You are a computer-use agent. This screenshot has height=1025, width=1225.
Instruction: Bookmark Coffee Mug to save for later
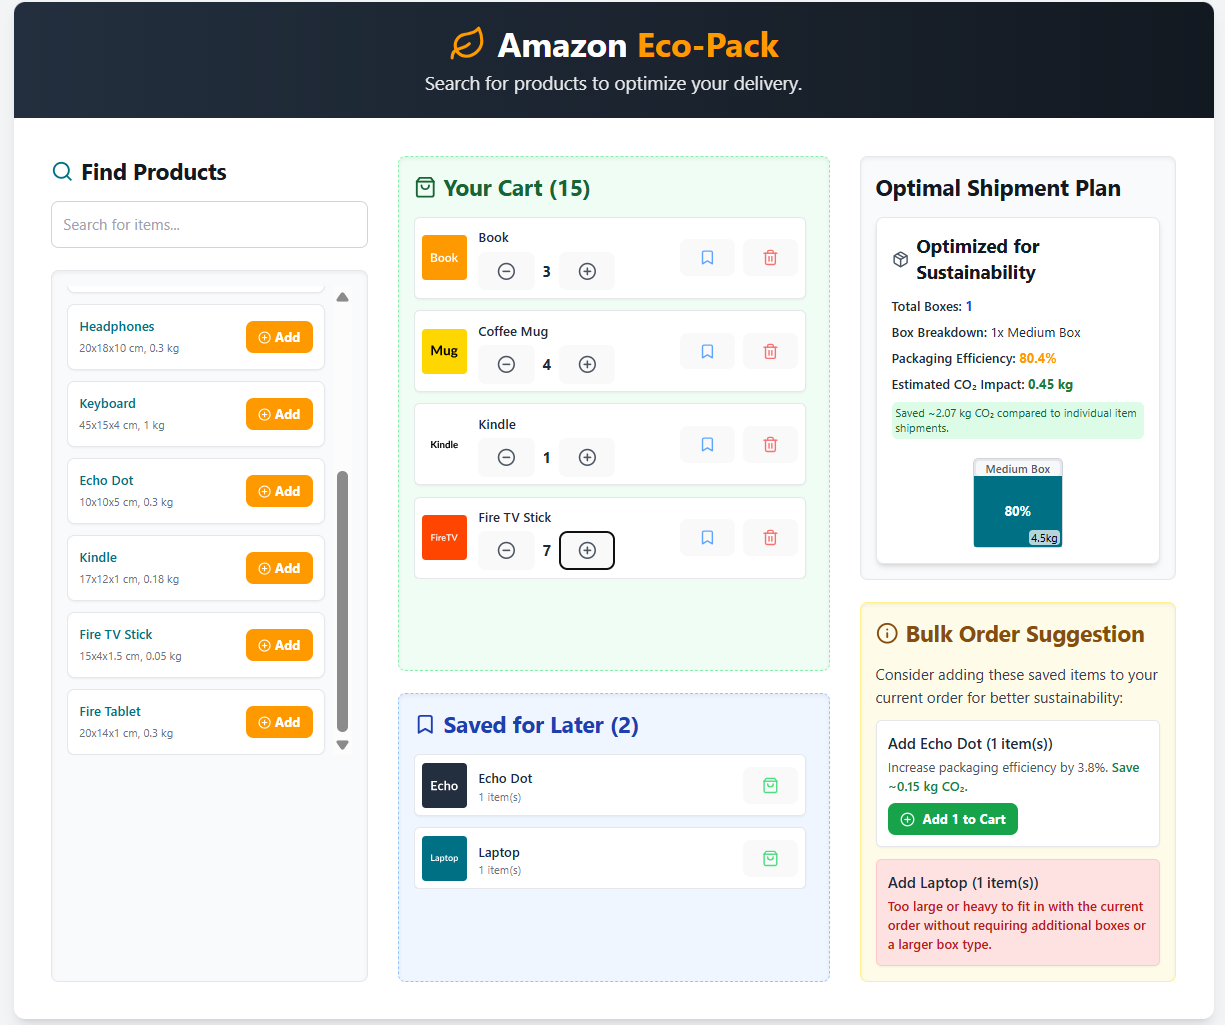pyautogui.click(x=707, y=351)
